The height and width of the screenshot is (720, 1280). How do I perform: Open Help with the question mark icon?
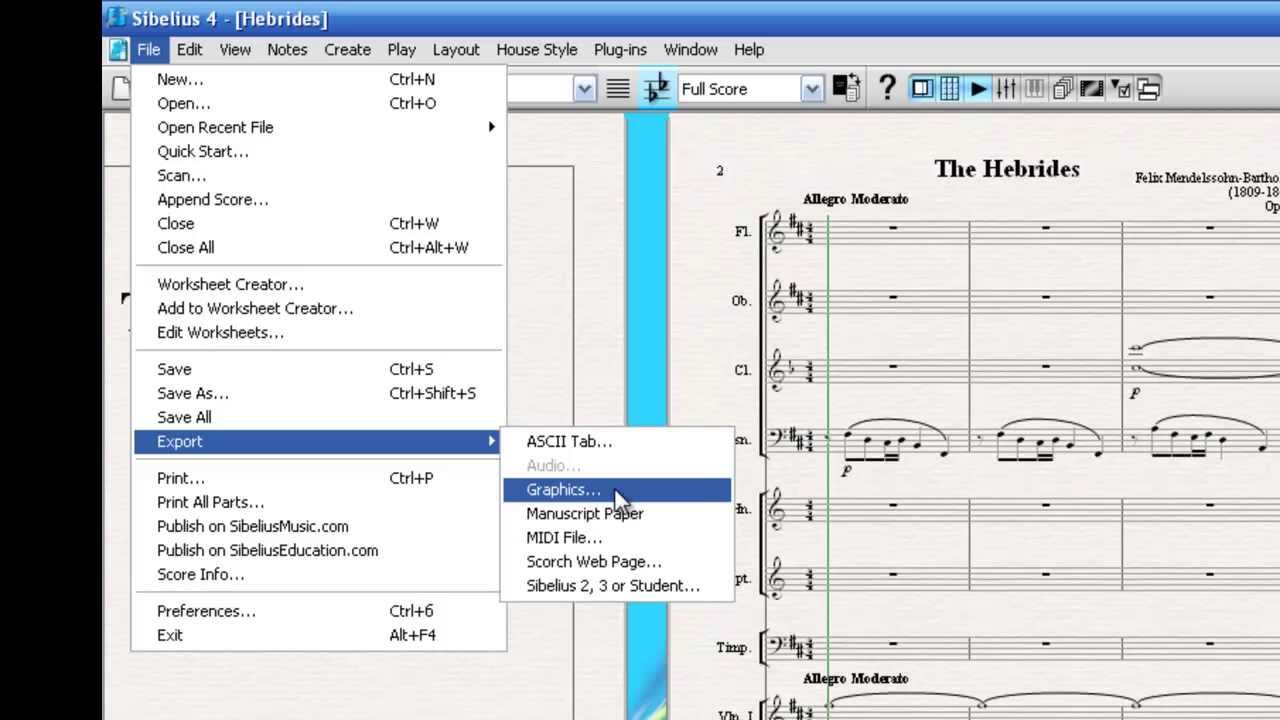887,89
